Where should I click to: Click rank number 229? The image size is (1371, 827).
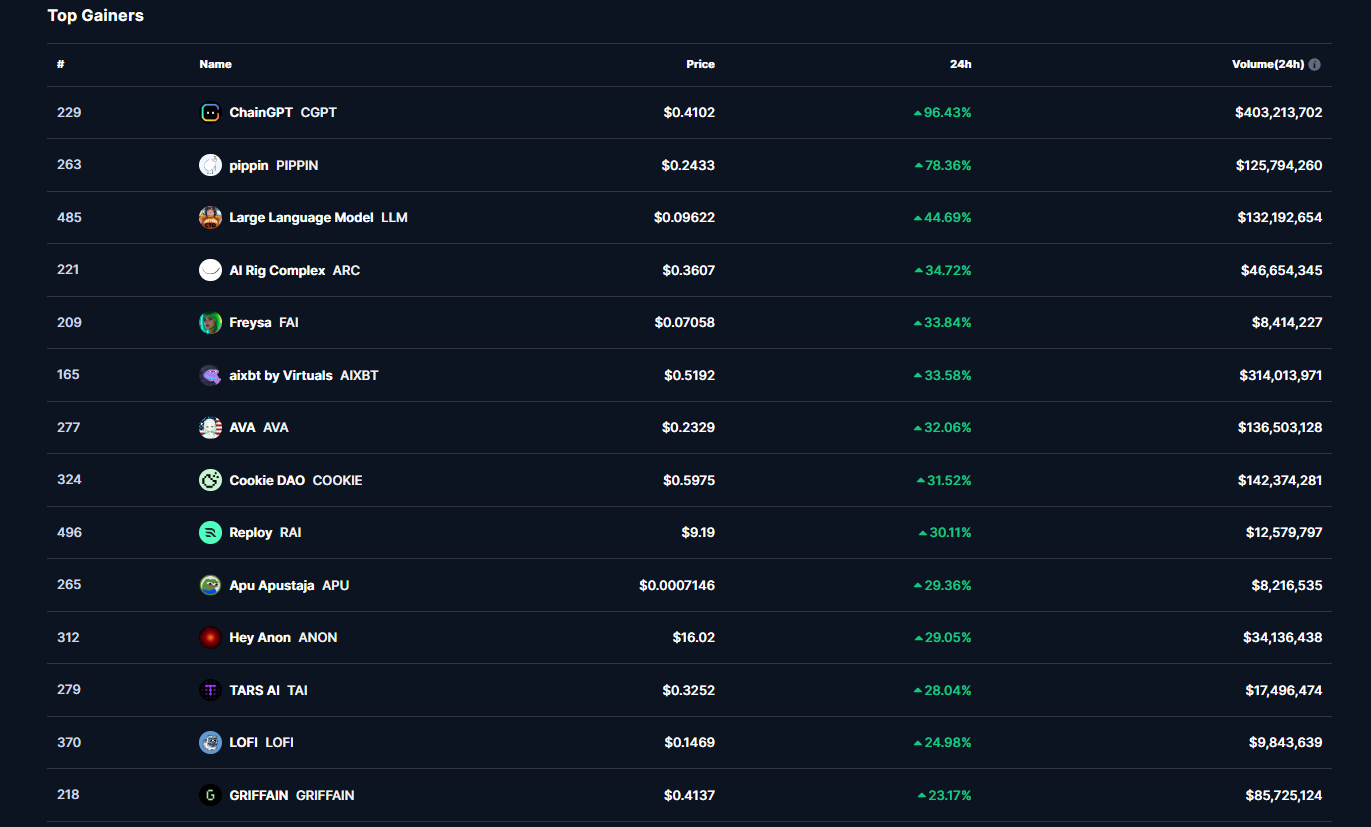(x=69, y=112)
